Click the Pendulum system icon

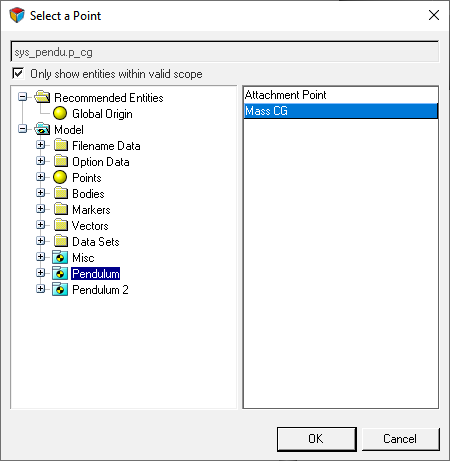click(x=60, y=273)
